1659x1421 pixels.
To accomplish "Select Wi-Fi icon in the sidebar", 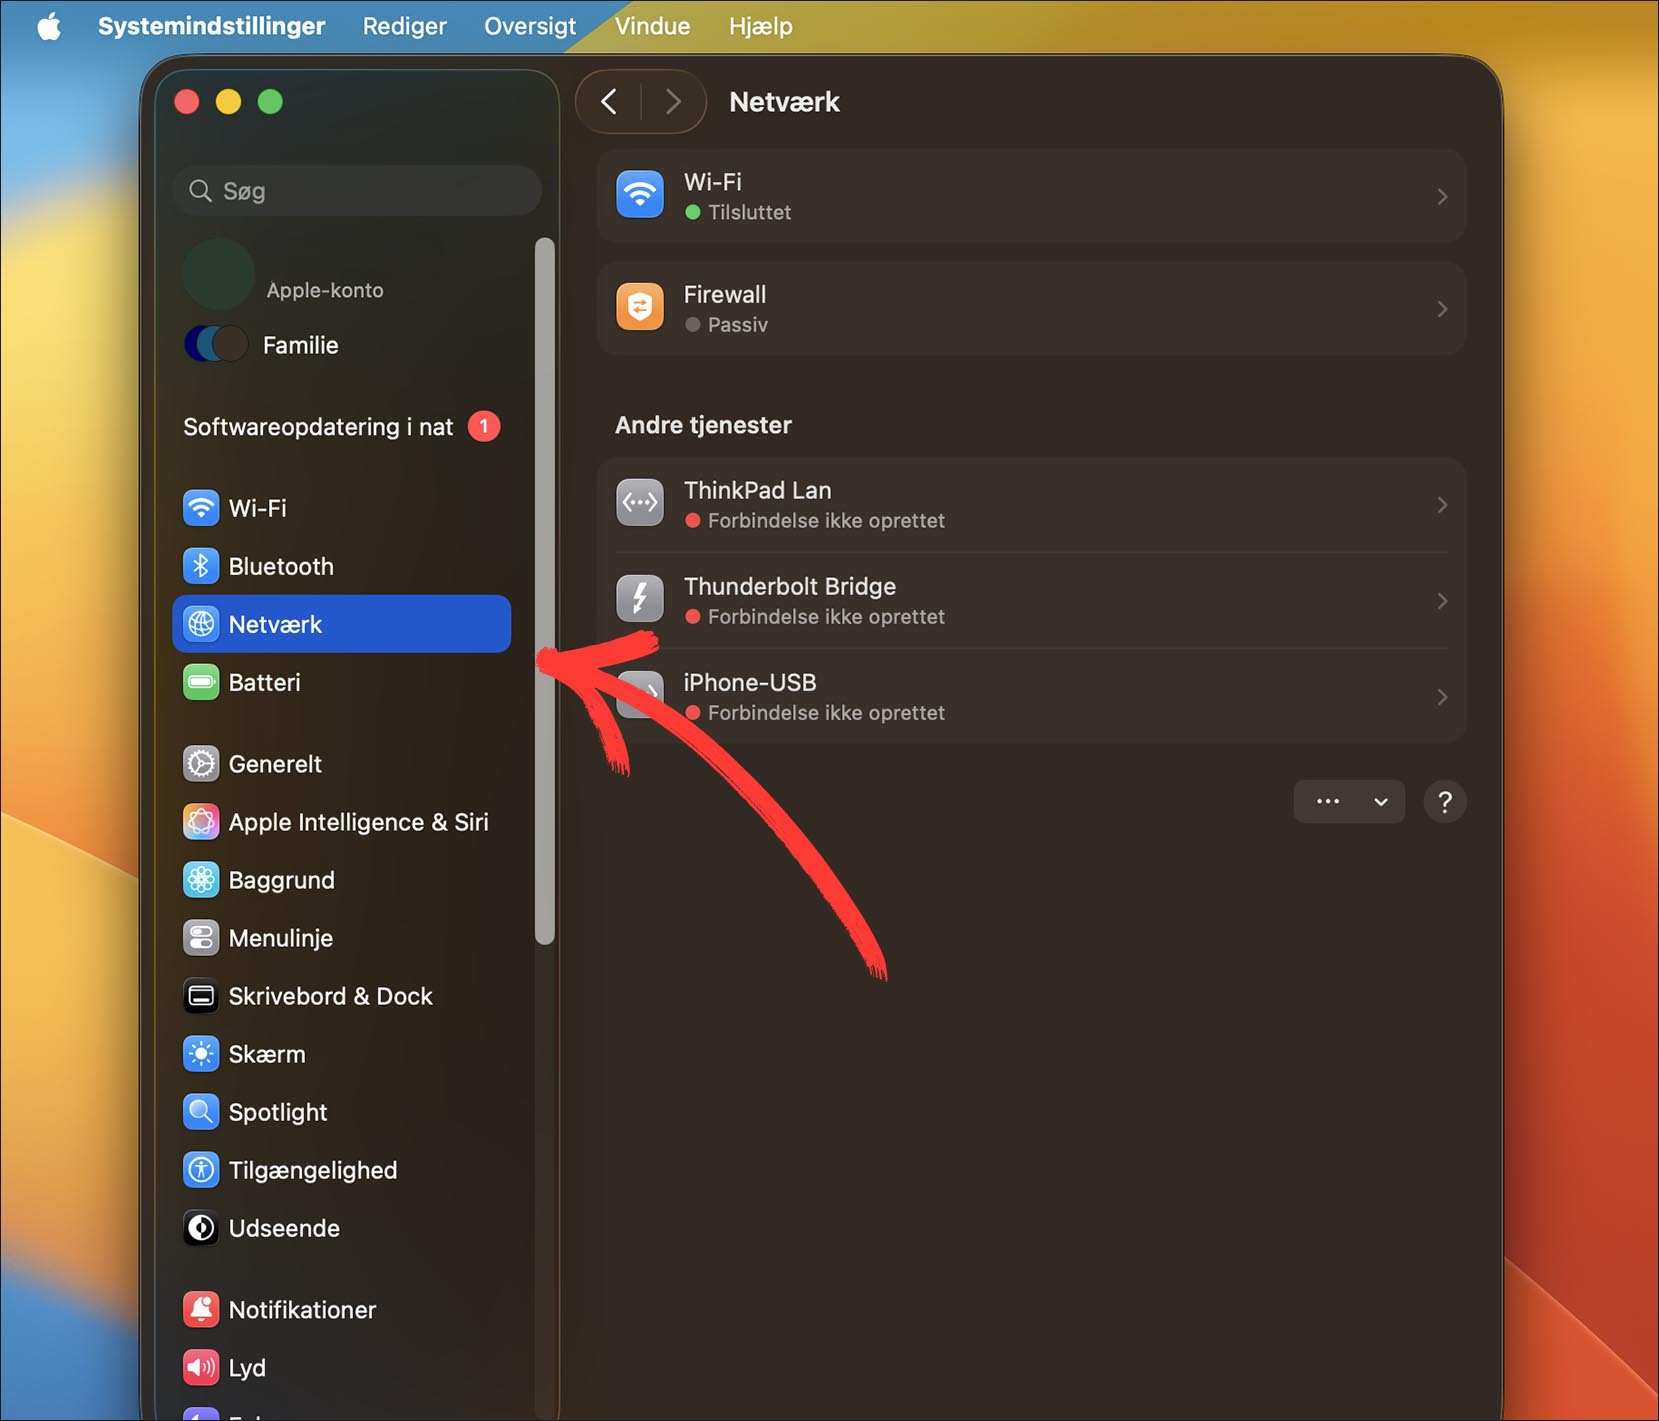I will [x=201, y=508].
